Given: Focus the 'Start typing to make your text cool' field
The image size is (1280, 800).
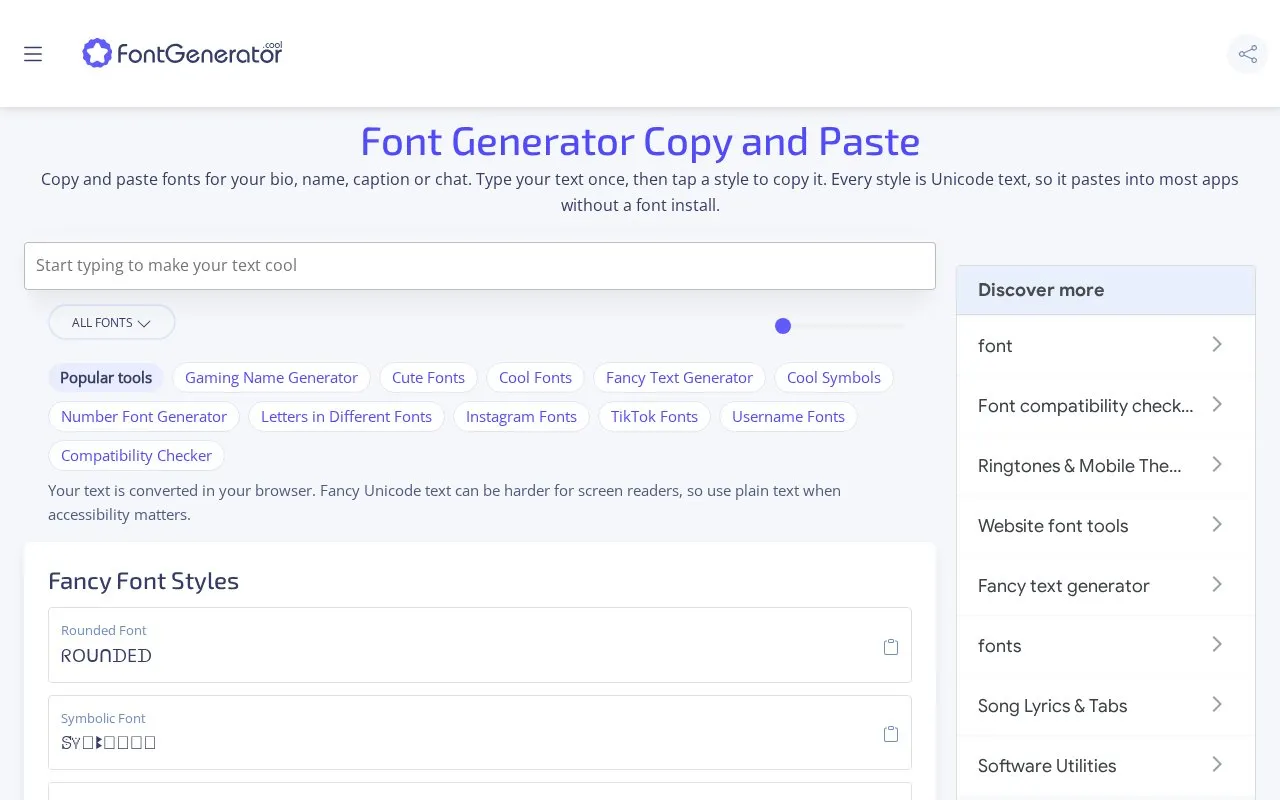Looking at the screenshot, I should click(480, 266).
